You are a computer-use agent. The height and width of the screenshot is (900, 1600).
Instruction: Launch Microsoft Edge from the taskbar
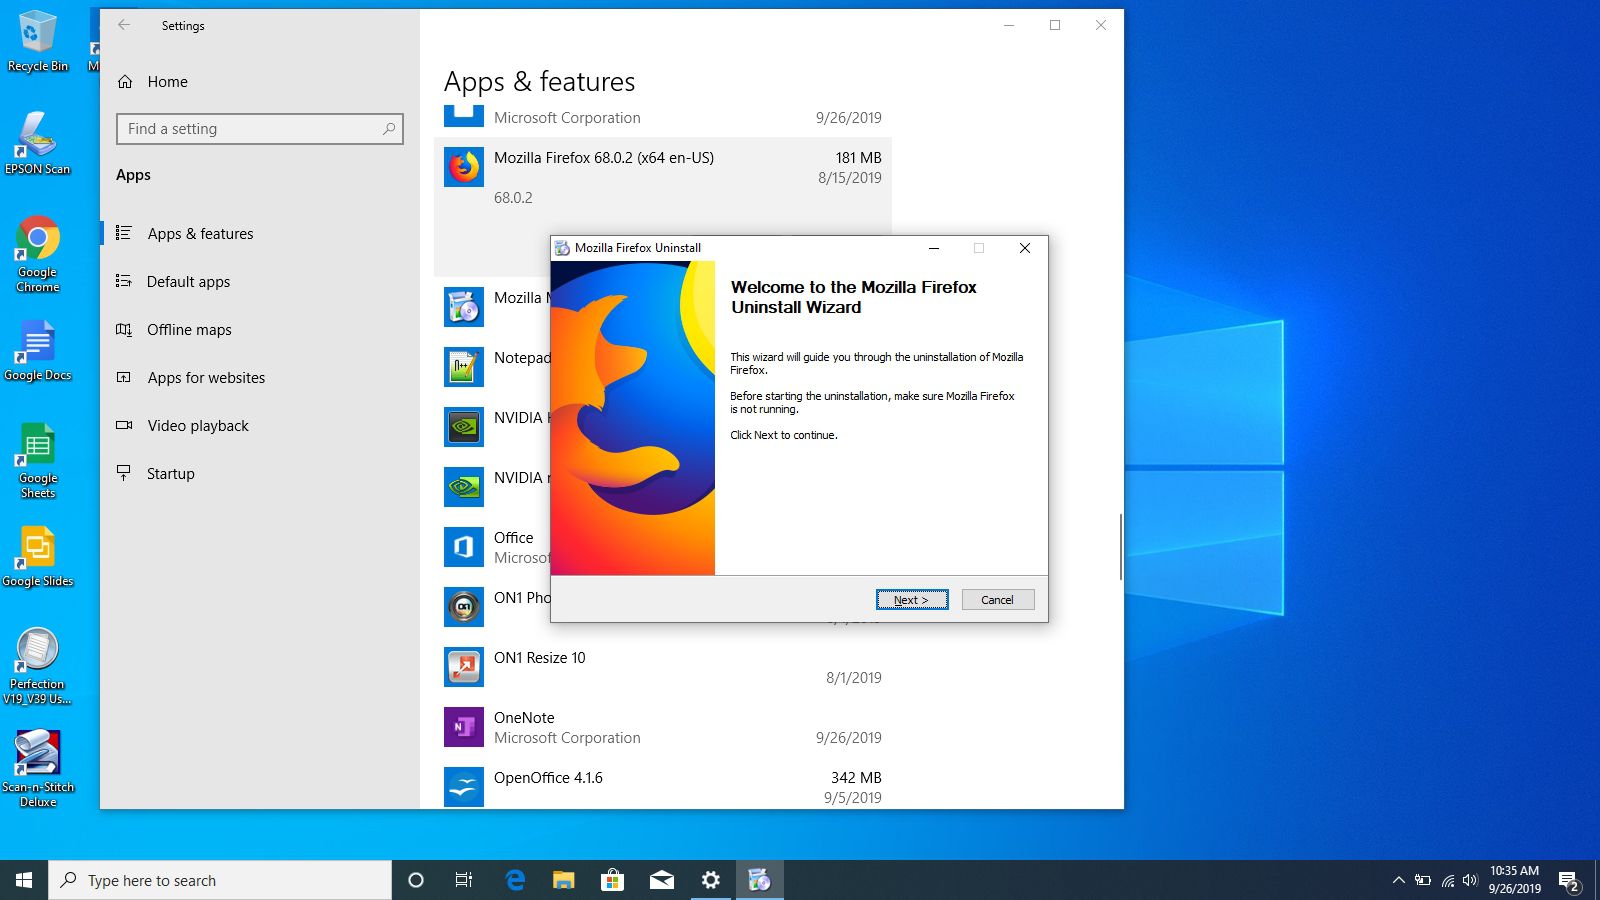pos(515,880)
